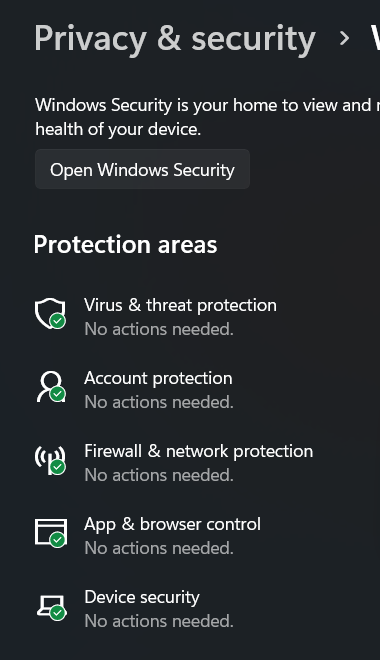This screenshot has width=380, height=660.
Task: Select 'No actions needed' under Device security
Action: 159,621
